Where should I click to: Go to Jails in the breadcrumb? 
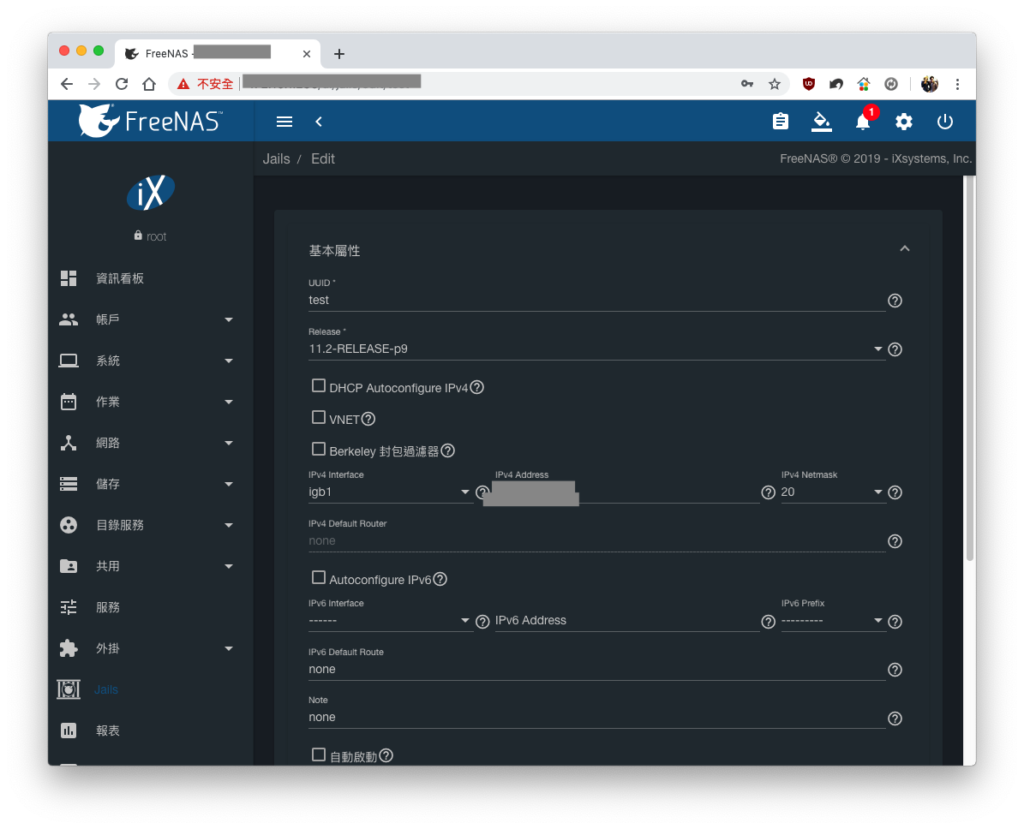click(276, 159)
